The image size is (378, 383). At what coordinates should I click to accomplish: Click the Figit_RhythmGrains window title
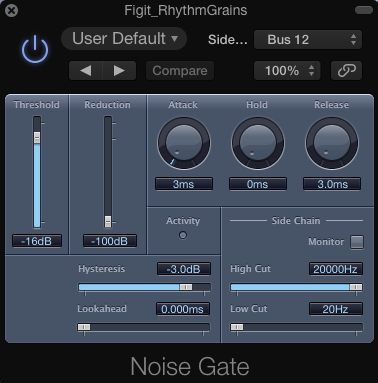[x=186, y=10]
